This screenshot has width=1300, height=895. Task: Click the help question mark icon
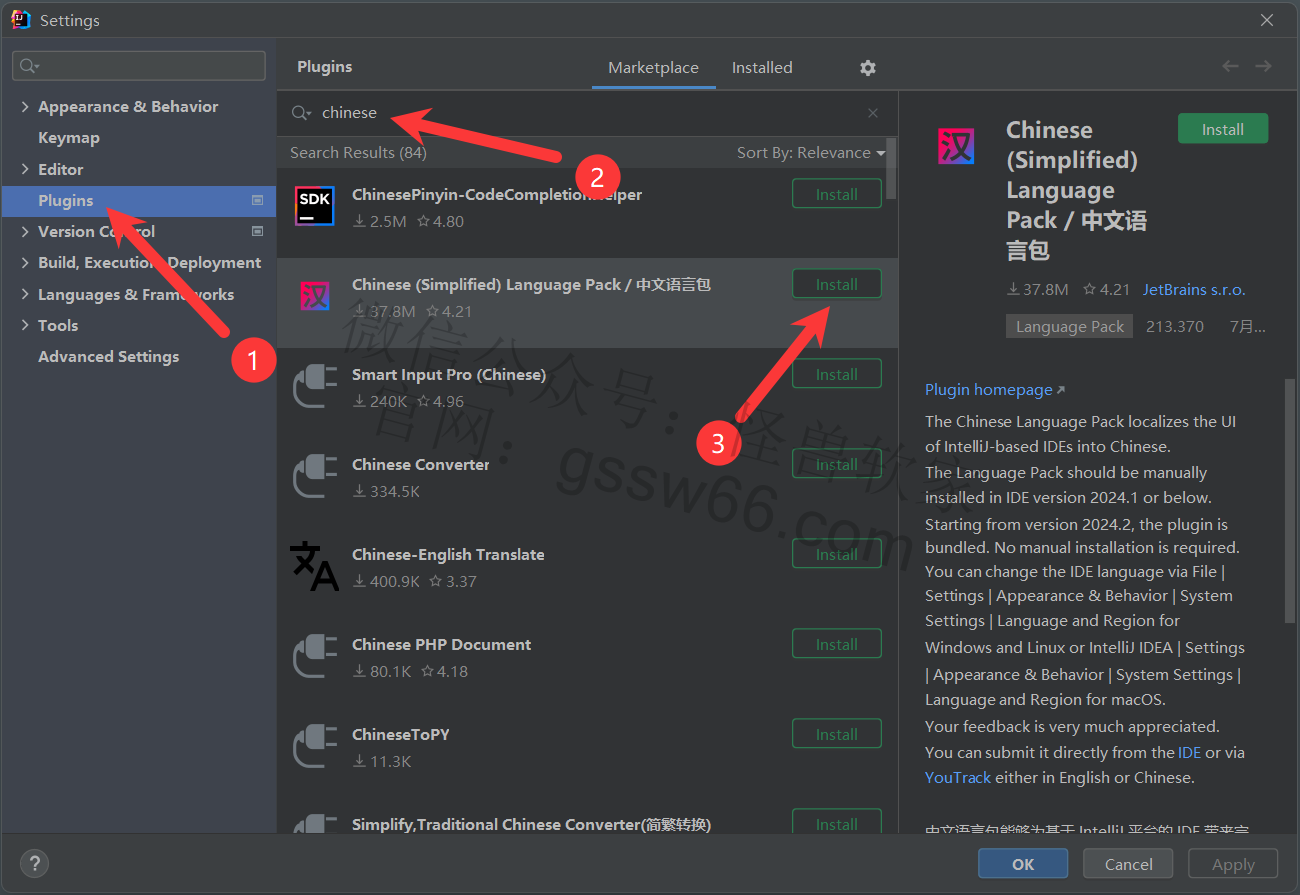pos(34,864)
